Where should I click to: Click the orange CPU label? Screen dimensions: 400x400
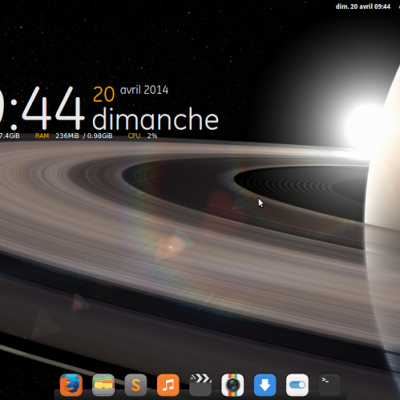point(134,136)
